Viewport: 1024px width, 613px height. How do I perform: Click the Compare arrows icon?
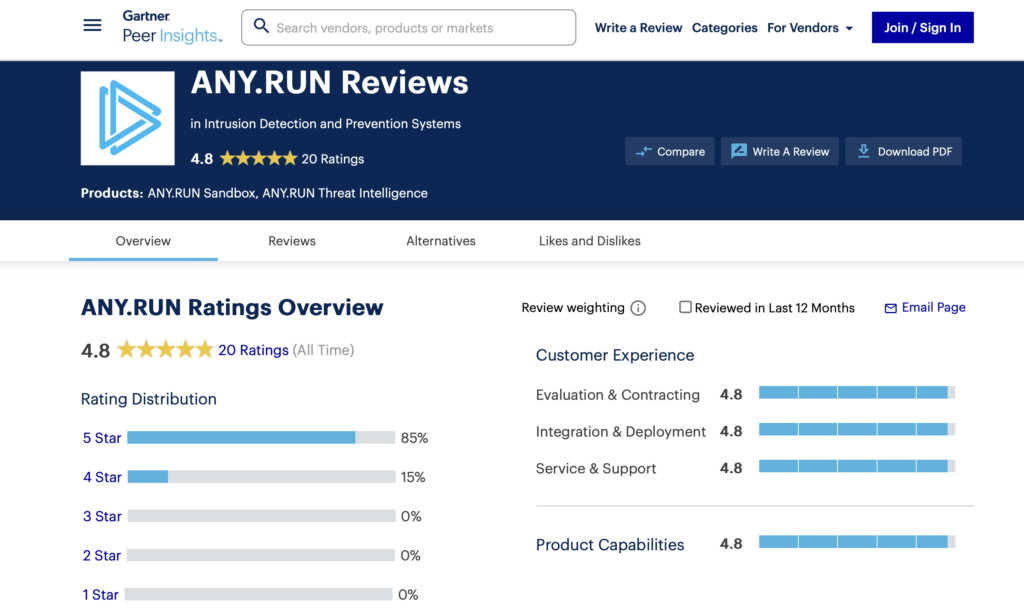[x=643, y=152]
